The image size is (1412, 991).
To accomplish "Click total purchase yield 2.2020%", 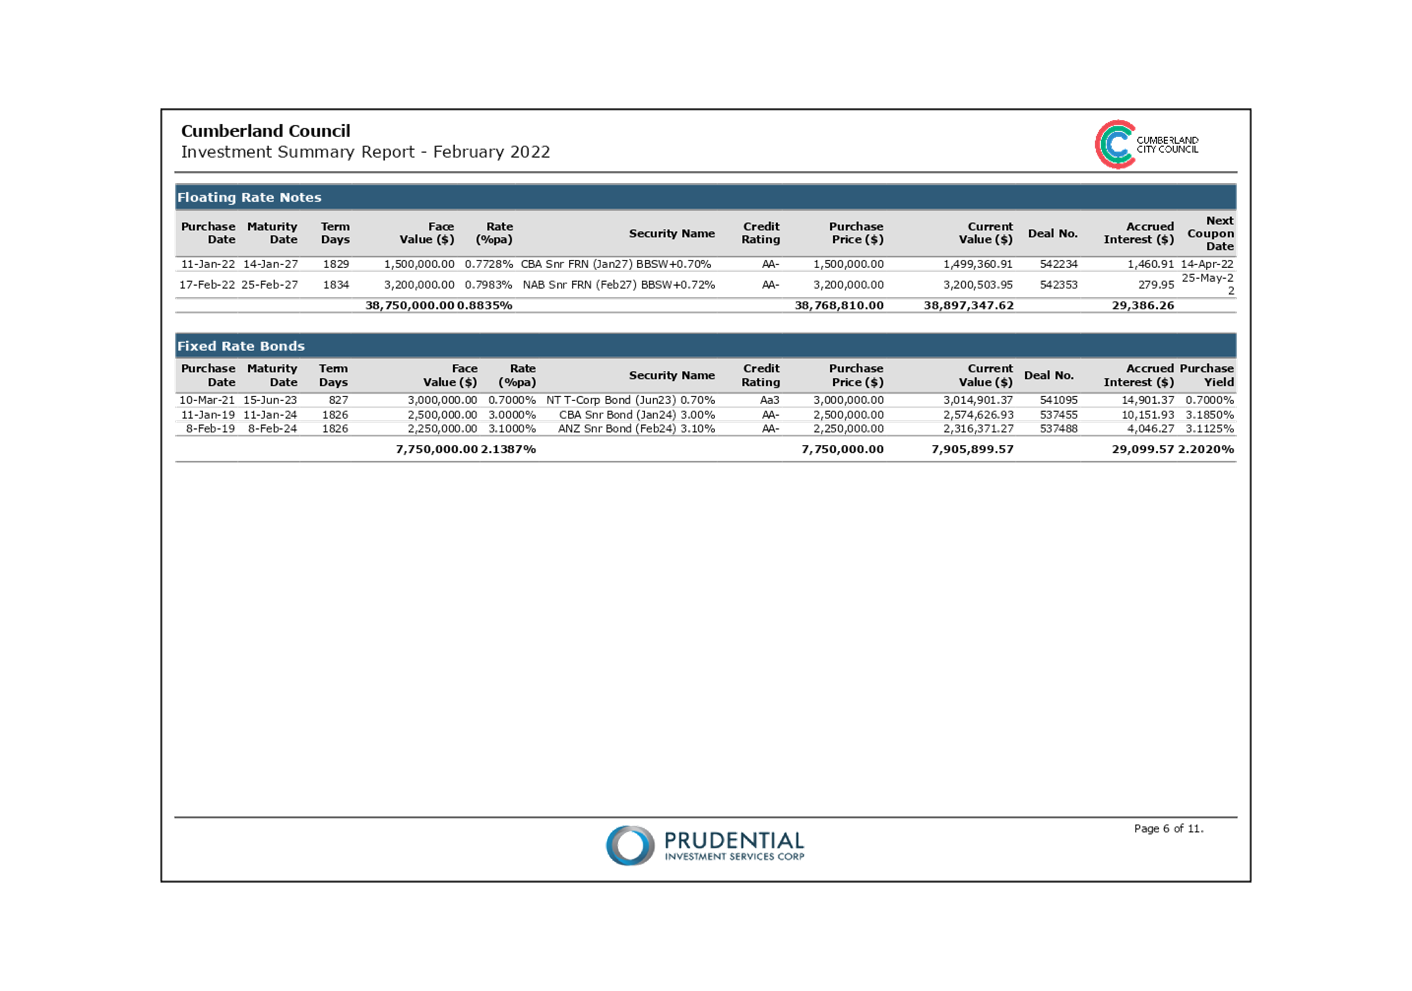I will [1206, 449].
